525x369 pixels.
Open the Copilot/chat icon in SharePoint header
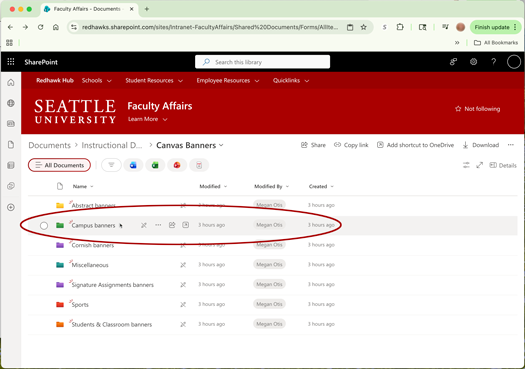[x=453, y=62]
